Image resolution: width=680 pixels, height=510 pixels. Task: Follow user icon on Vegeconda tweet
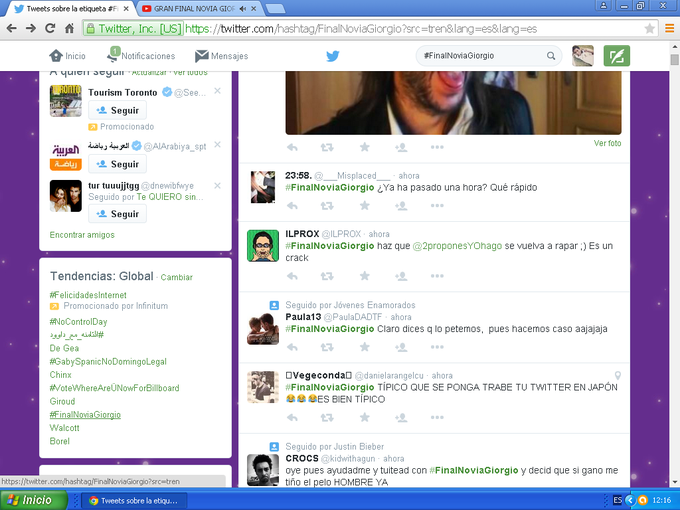click(401, 417)
